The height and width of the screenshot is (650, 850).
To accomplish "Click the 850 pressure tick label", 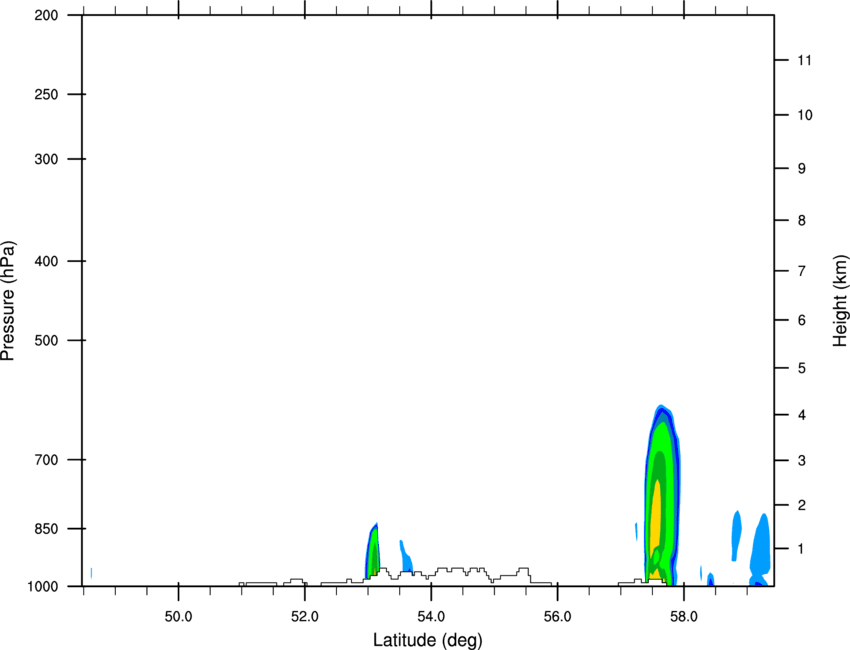I will coord(46,528).
